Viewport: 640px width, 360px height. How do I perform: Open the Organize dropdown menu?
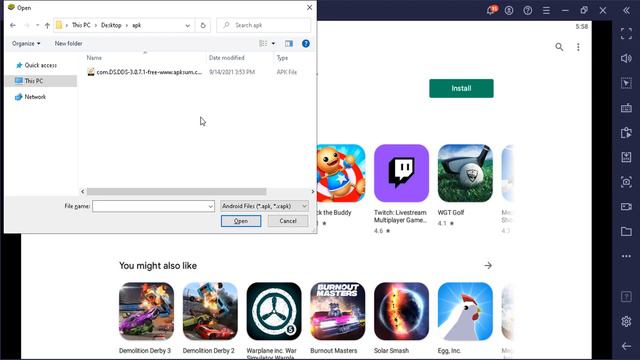(x=26, y=44)
